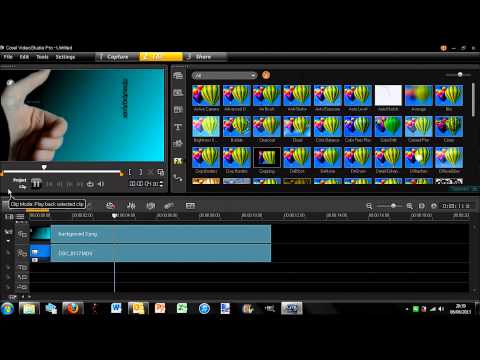Screen dimensions: 480x360
Task: Adjust the thumbnail size slider
Action: (460, 75)
